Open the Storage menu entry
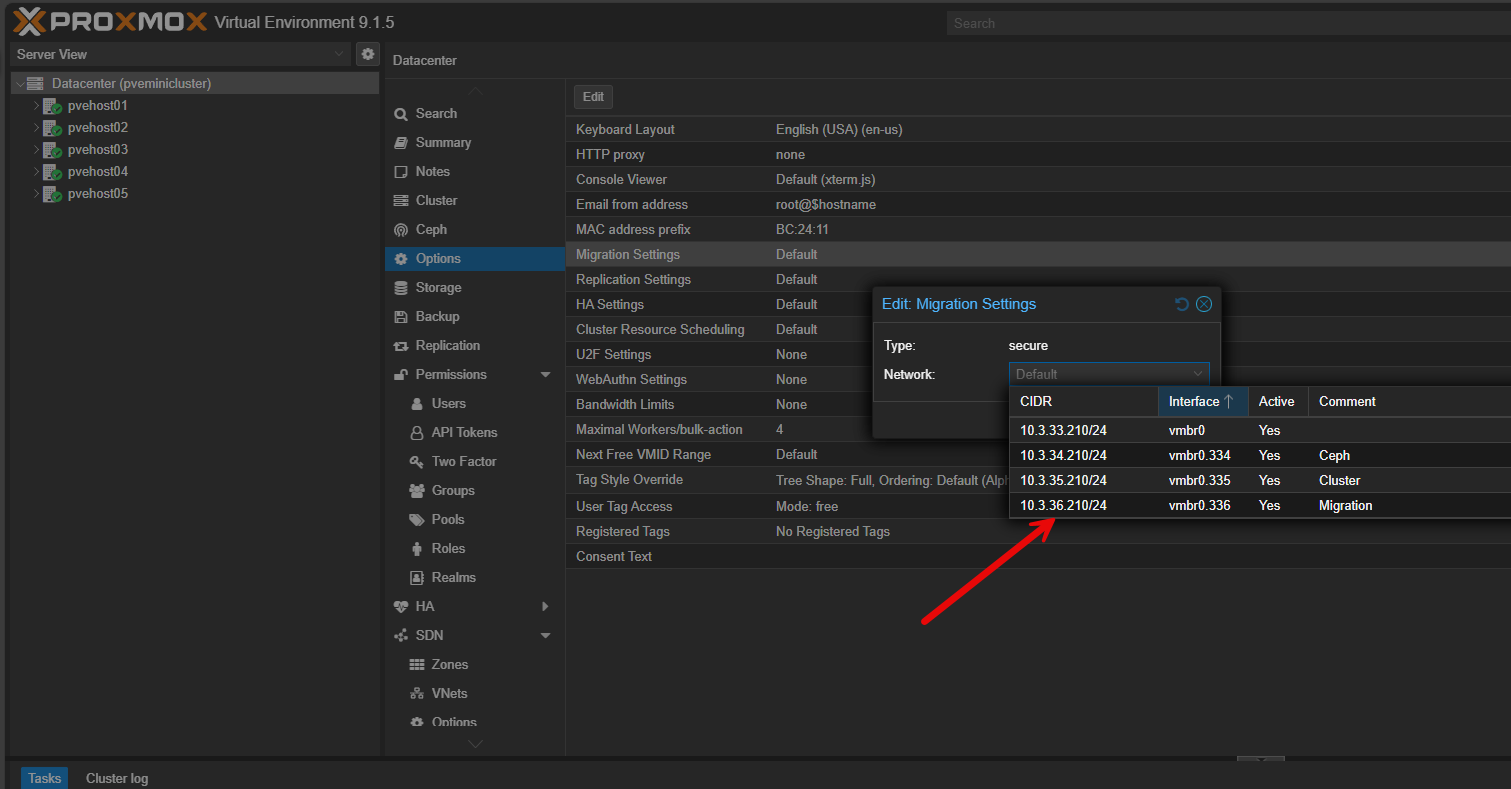 (438, 287)
